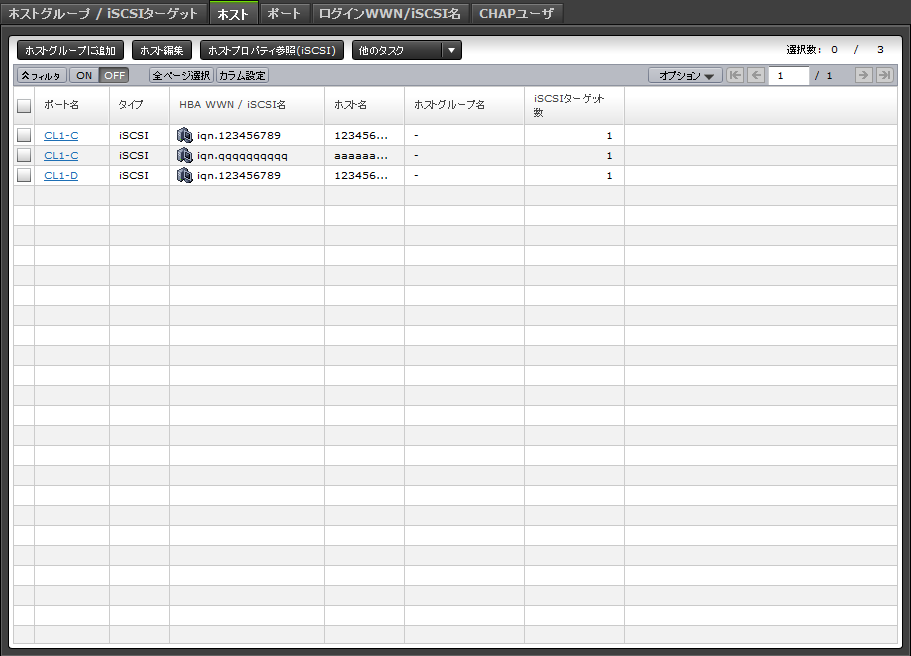Switch to ポート tab
911x656 pixels.
pyautogui.click(x=284, y=13)
